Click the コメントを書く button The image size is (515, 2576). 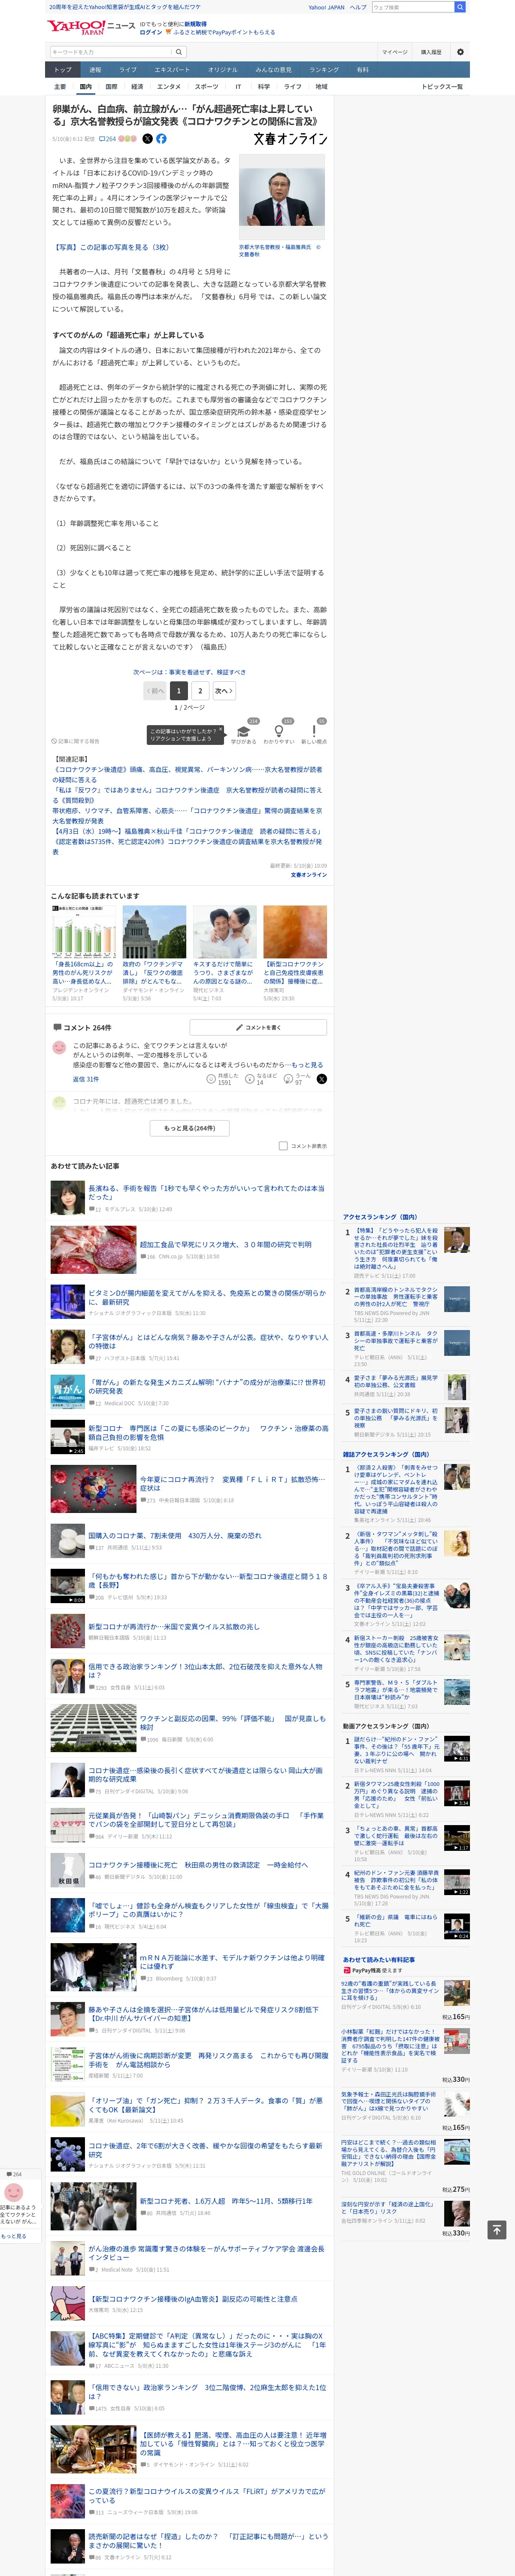click(x=258, y=1027)
